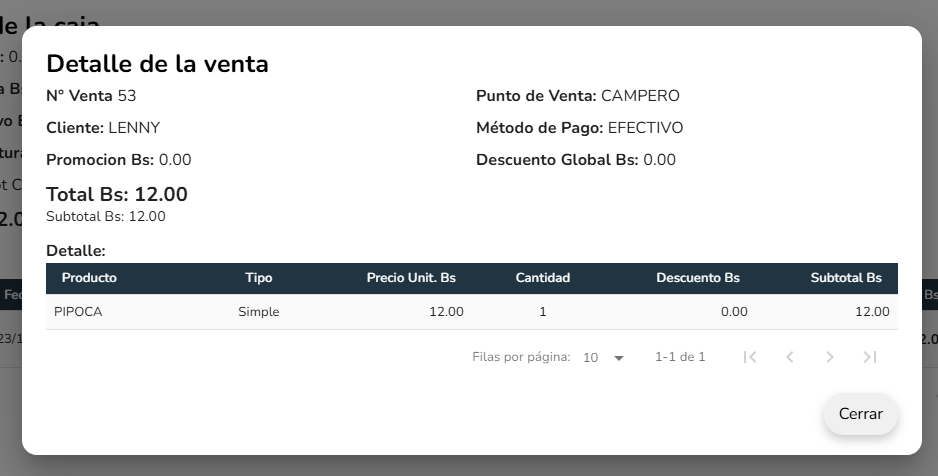Open the Filas por página dropdown

tap(604, 357)
